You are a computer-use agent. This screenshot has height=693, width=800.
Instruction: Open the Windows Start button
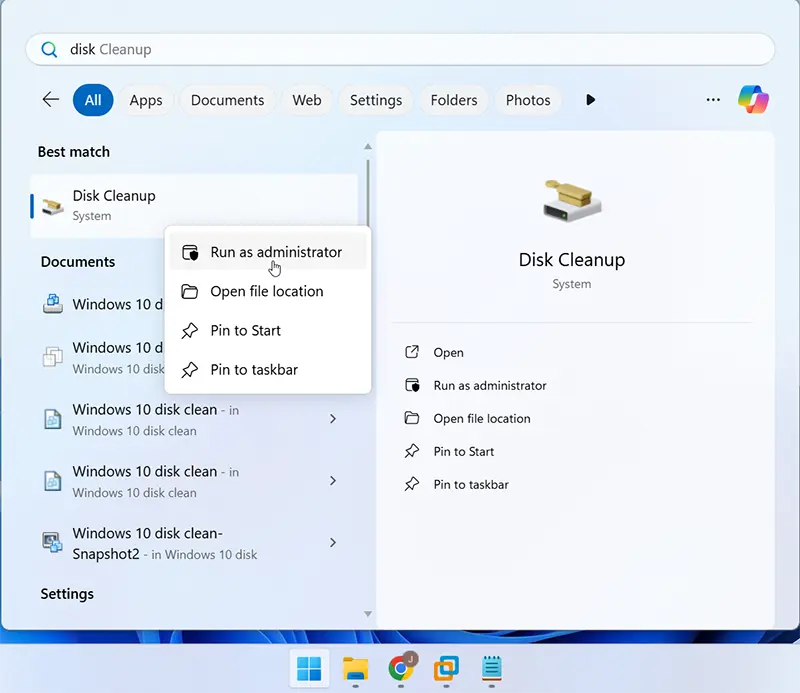pos(309,669)
